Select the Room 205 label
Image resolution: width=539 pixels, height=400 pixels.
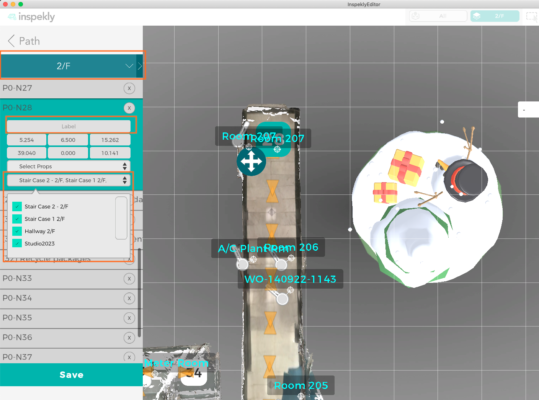pos(301,386)
